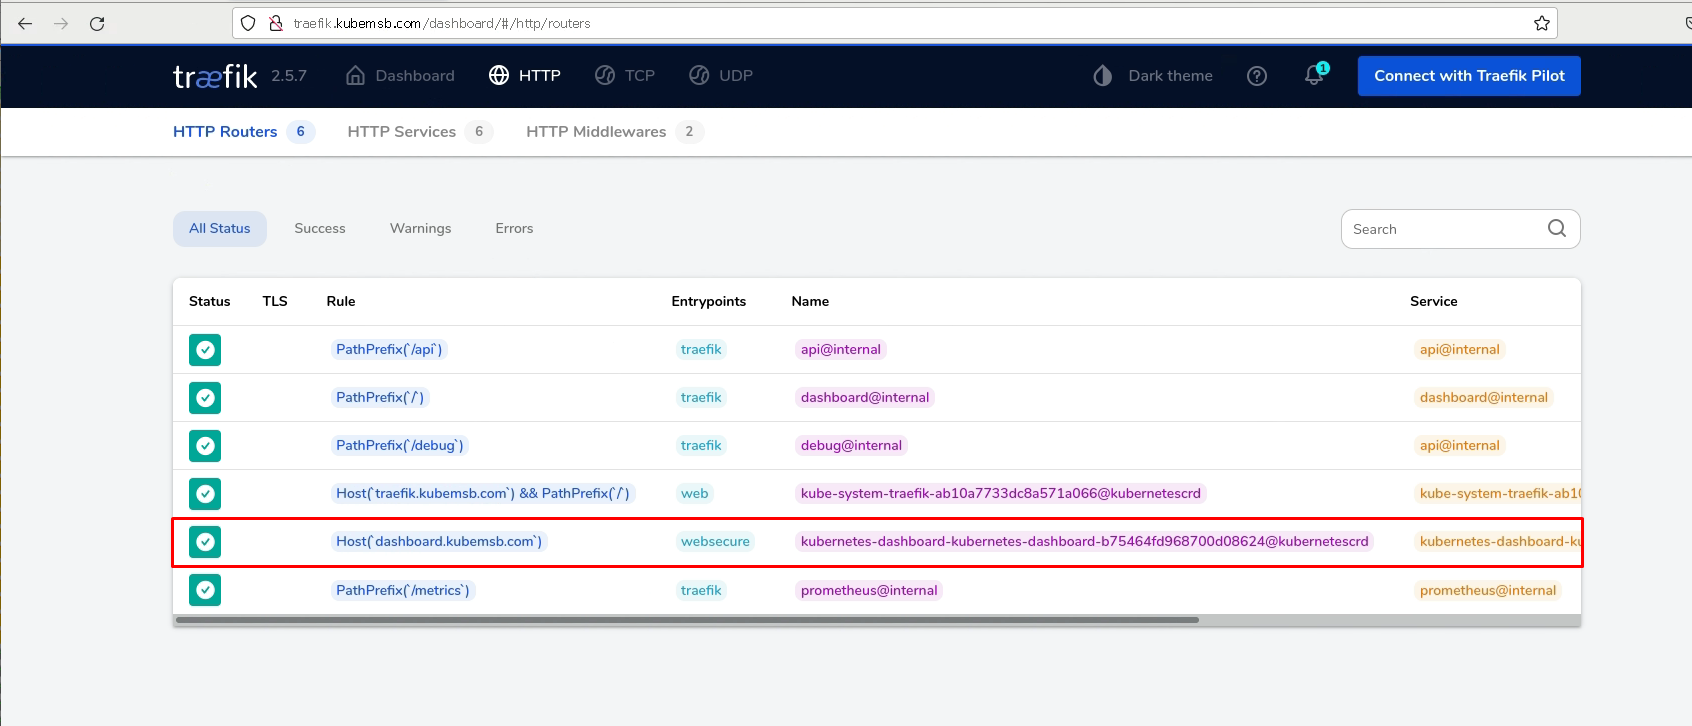Filter routers by Success status
The width and height of the screenshot is (1692, 726).
320,229
